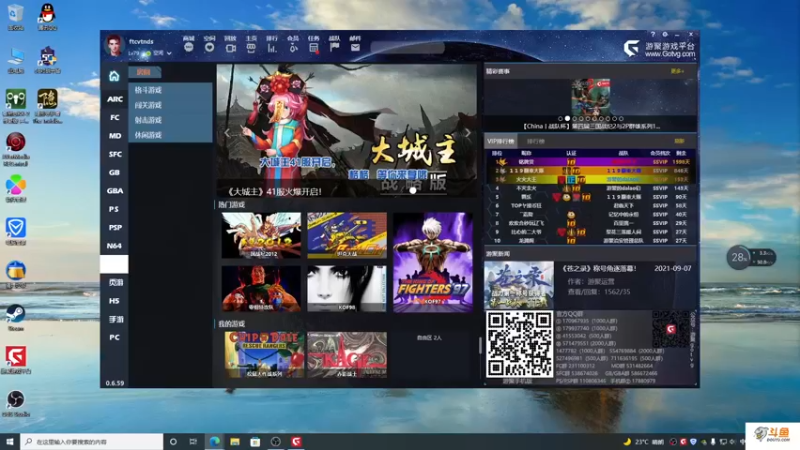The width and height of the screenshot is (800, 450).
Task: Select the TOP rank 6 row
Action: tap(590, 206)
